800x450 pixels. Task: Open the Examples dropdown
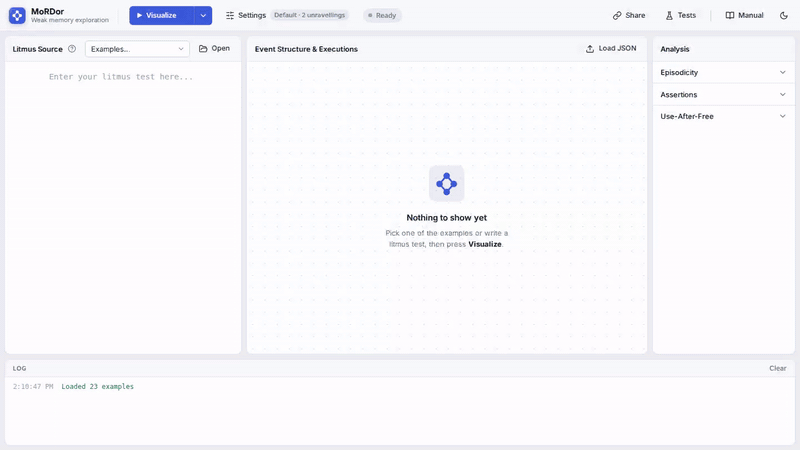coord(137,49)
